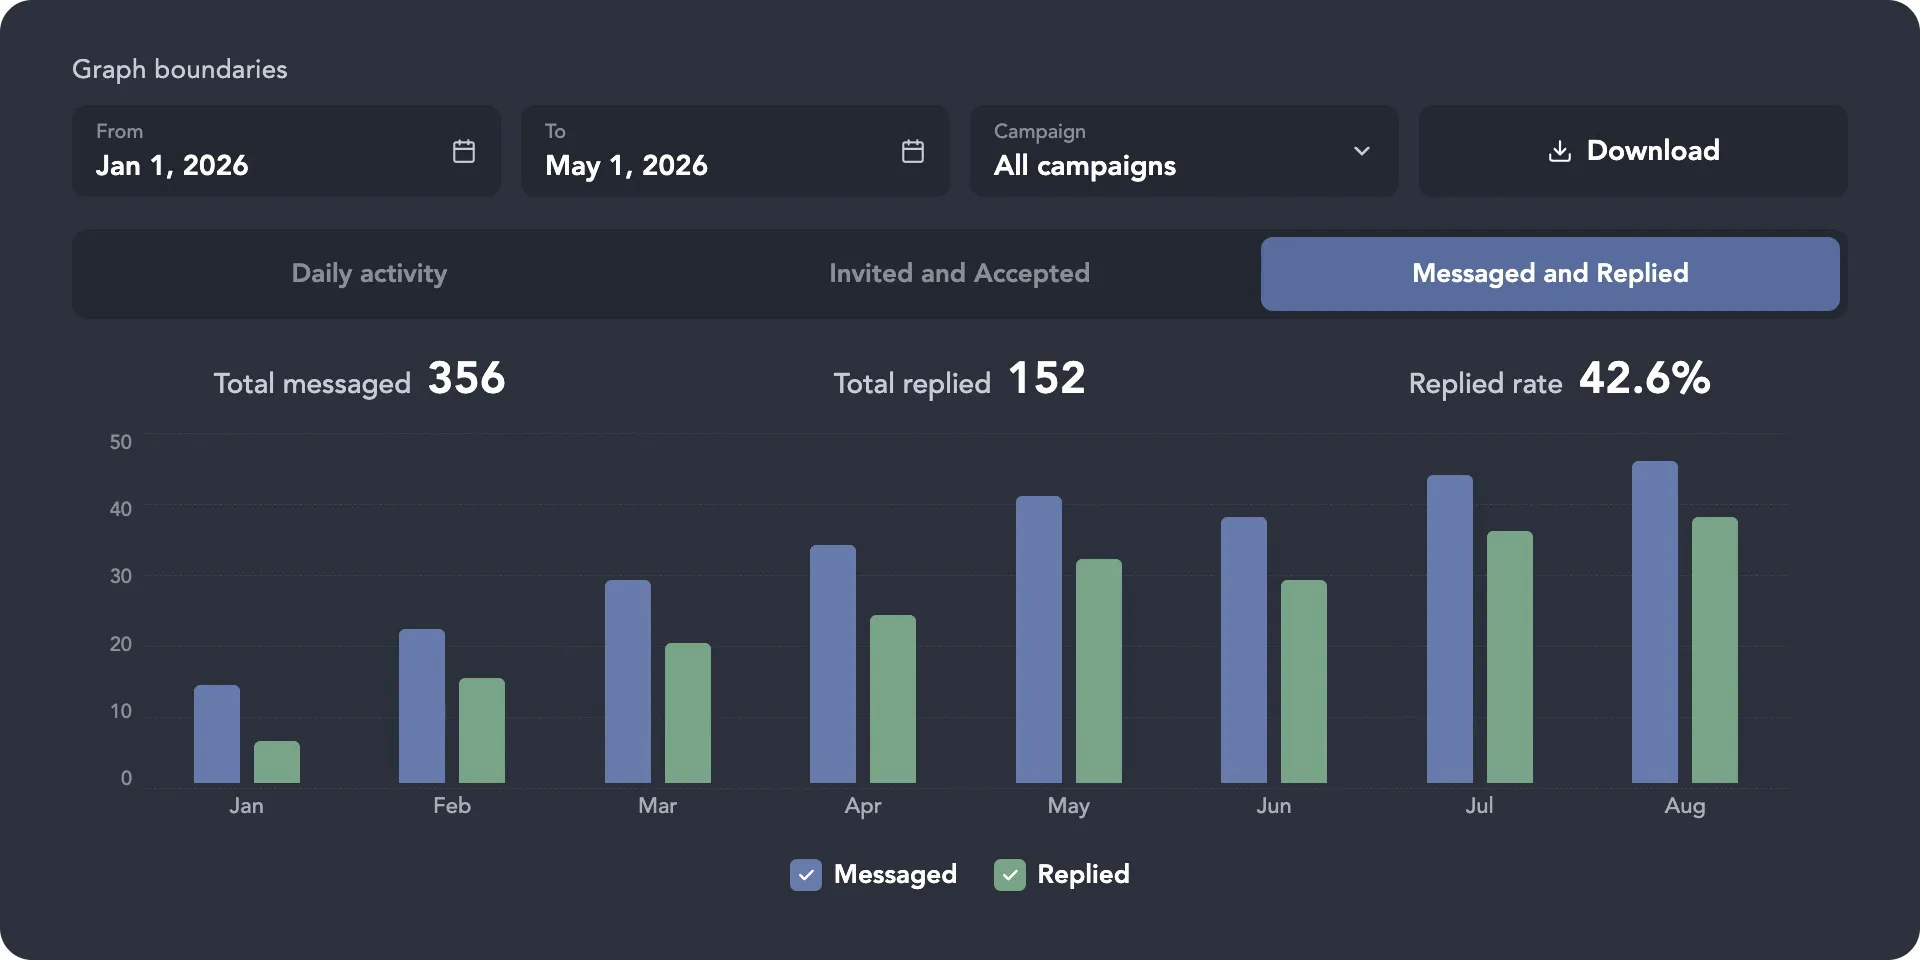Click the Aug replied green bar

(x=1715, y=650)
